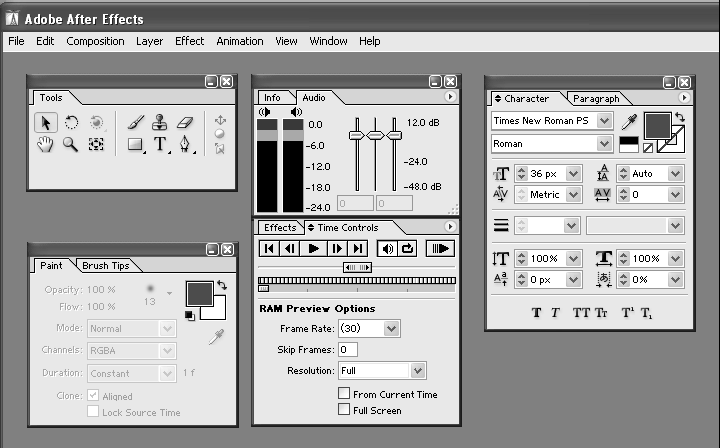Select the Pen tool
Viewport: 720px width, 448px height.
185,145
